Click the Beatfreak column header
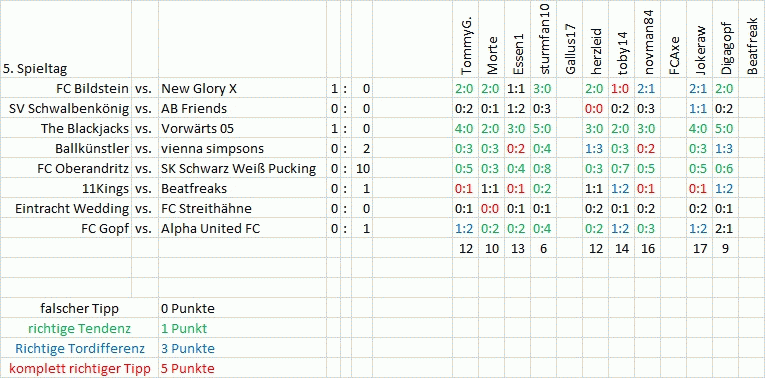765x378 pixels. coord(752,40)
